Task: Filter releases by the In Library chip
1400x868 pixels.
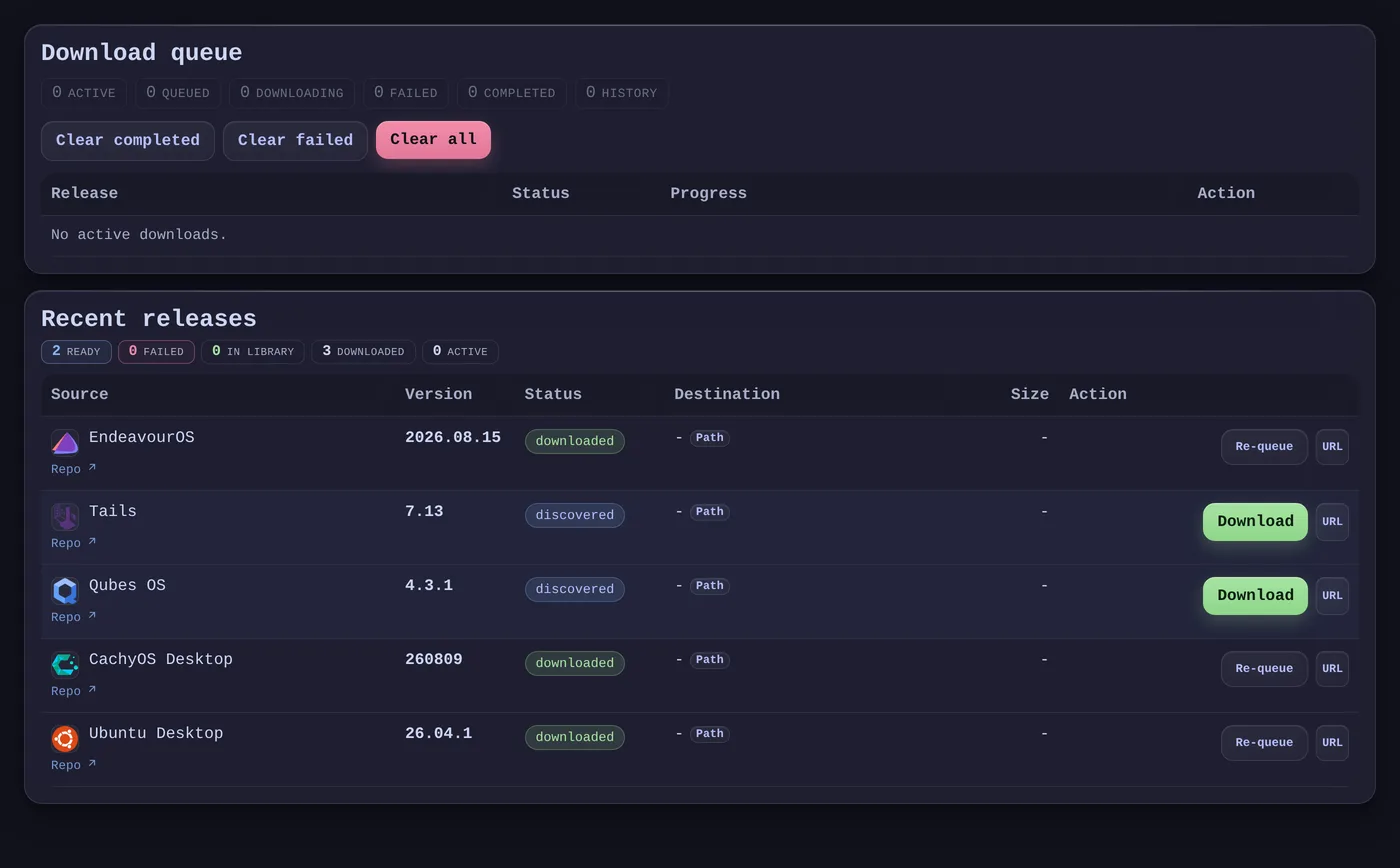Action: [x=253, y=352]
